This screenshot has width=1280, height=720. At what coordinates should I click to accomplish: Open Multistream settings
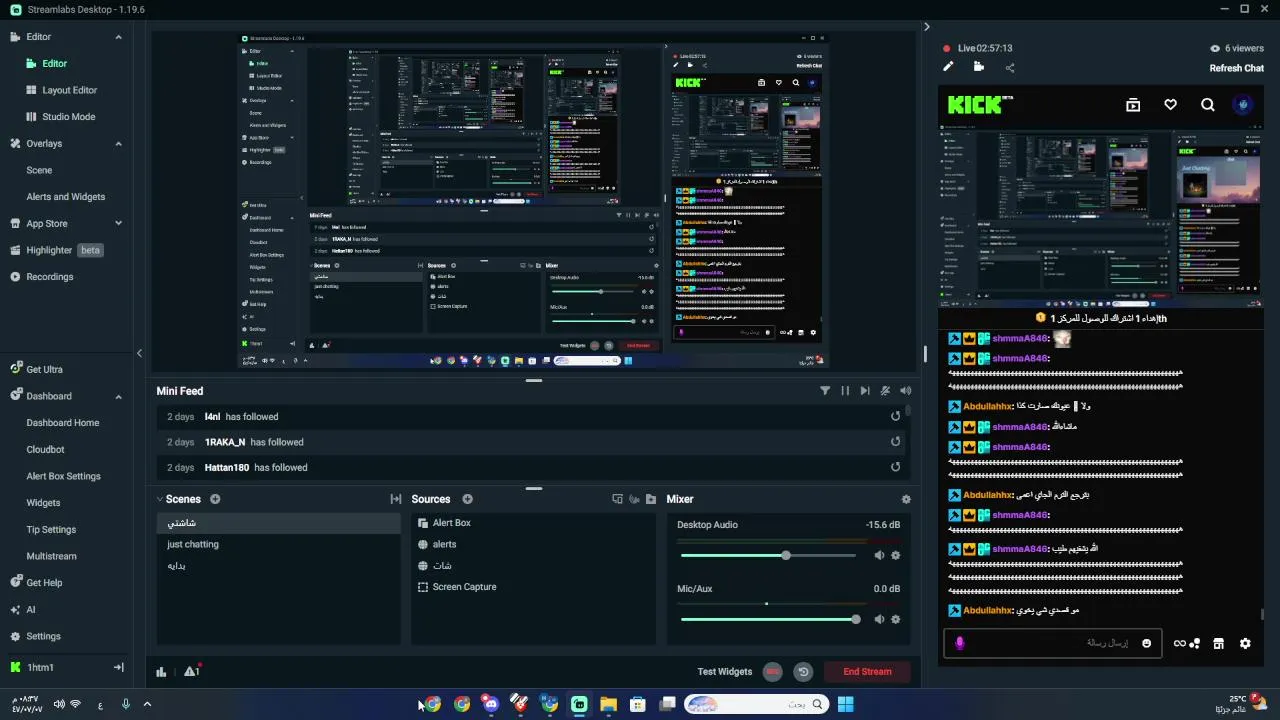51,556
